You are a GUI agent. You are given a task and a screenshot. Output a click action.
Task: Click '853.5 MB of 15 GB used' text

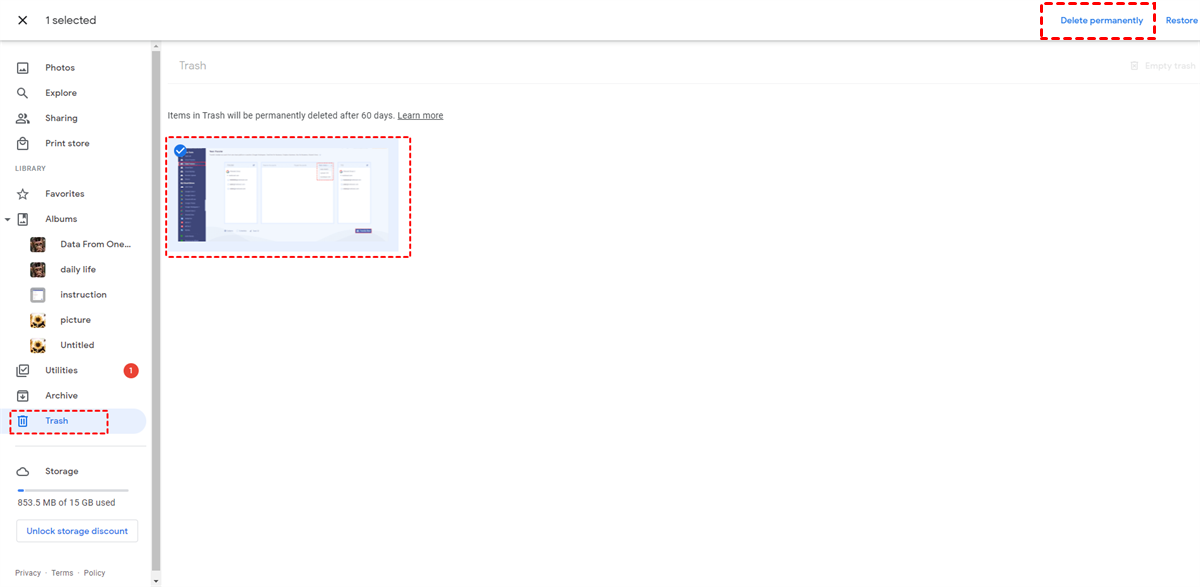(66, 503)
